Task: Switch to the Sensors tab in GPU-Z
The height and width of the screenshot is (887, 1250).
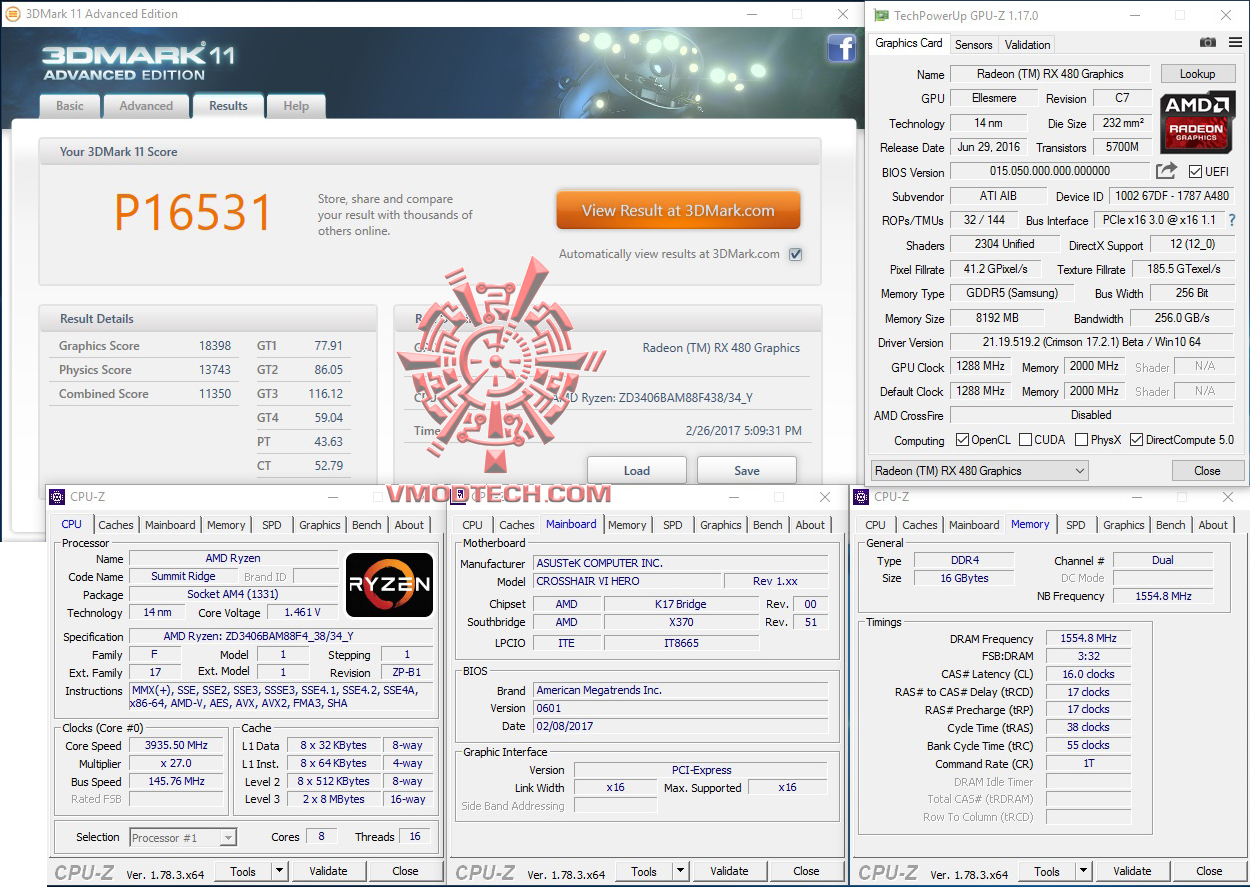Action: pos(972,44)
